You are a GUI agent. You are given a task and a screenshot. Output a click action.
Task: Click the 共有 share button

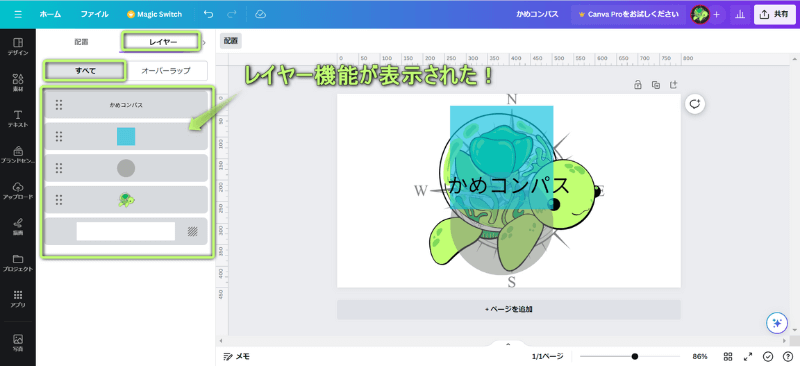775,14
